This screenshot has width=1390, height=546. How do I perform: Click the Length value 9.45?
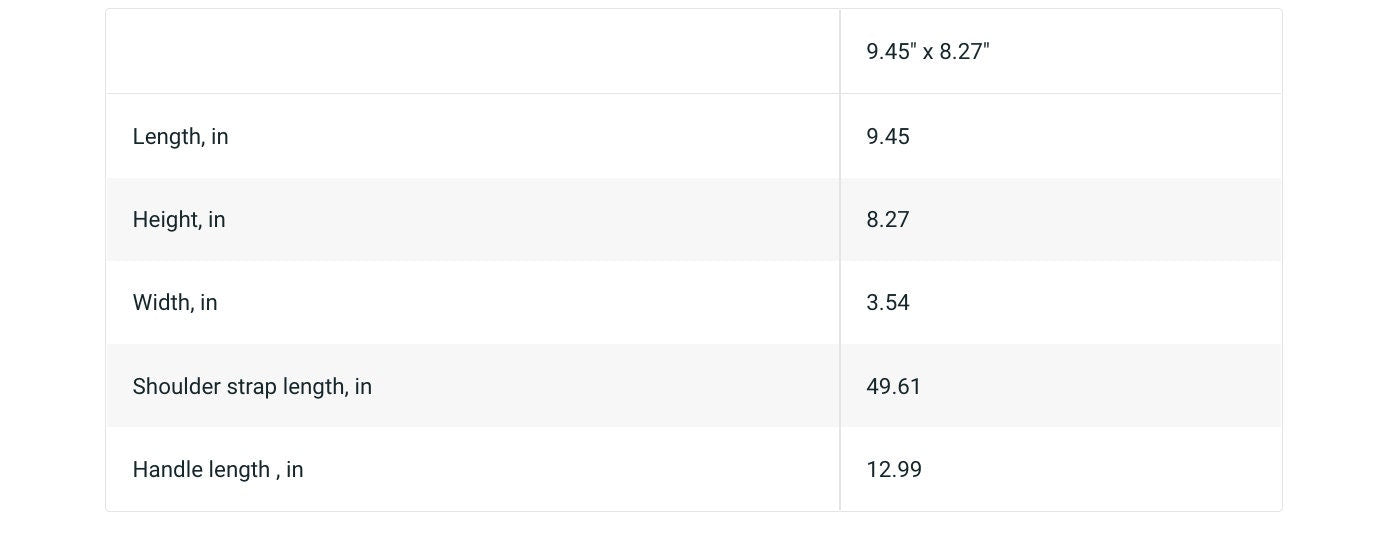pos(888,137)
